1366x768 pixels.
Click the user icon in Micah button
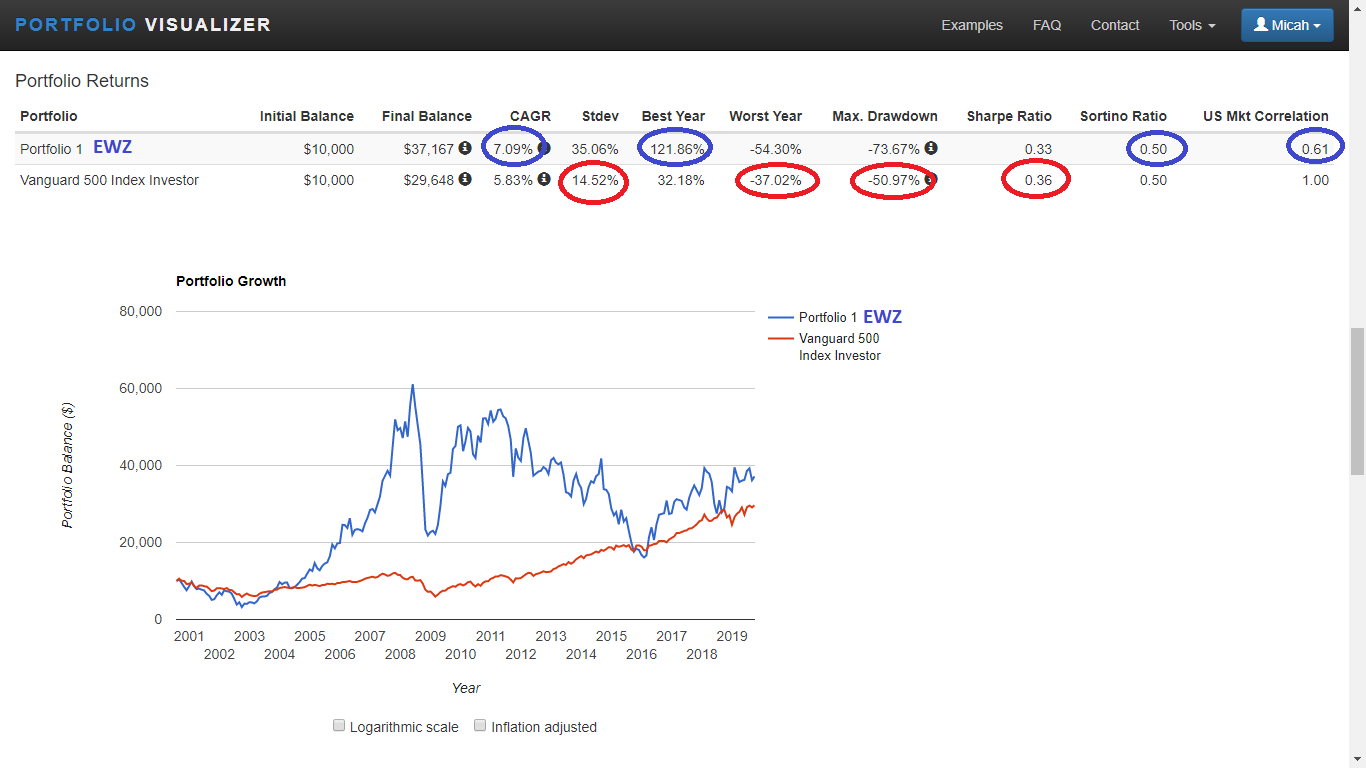pyautogui.click(x=1260, y=25)
